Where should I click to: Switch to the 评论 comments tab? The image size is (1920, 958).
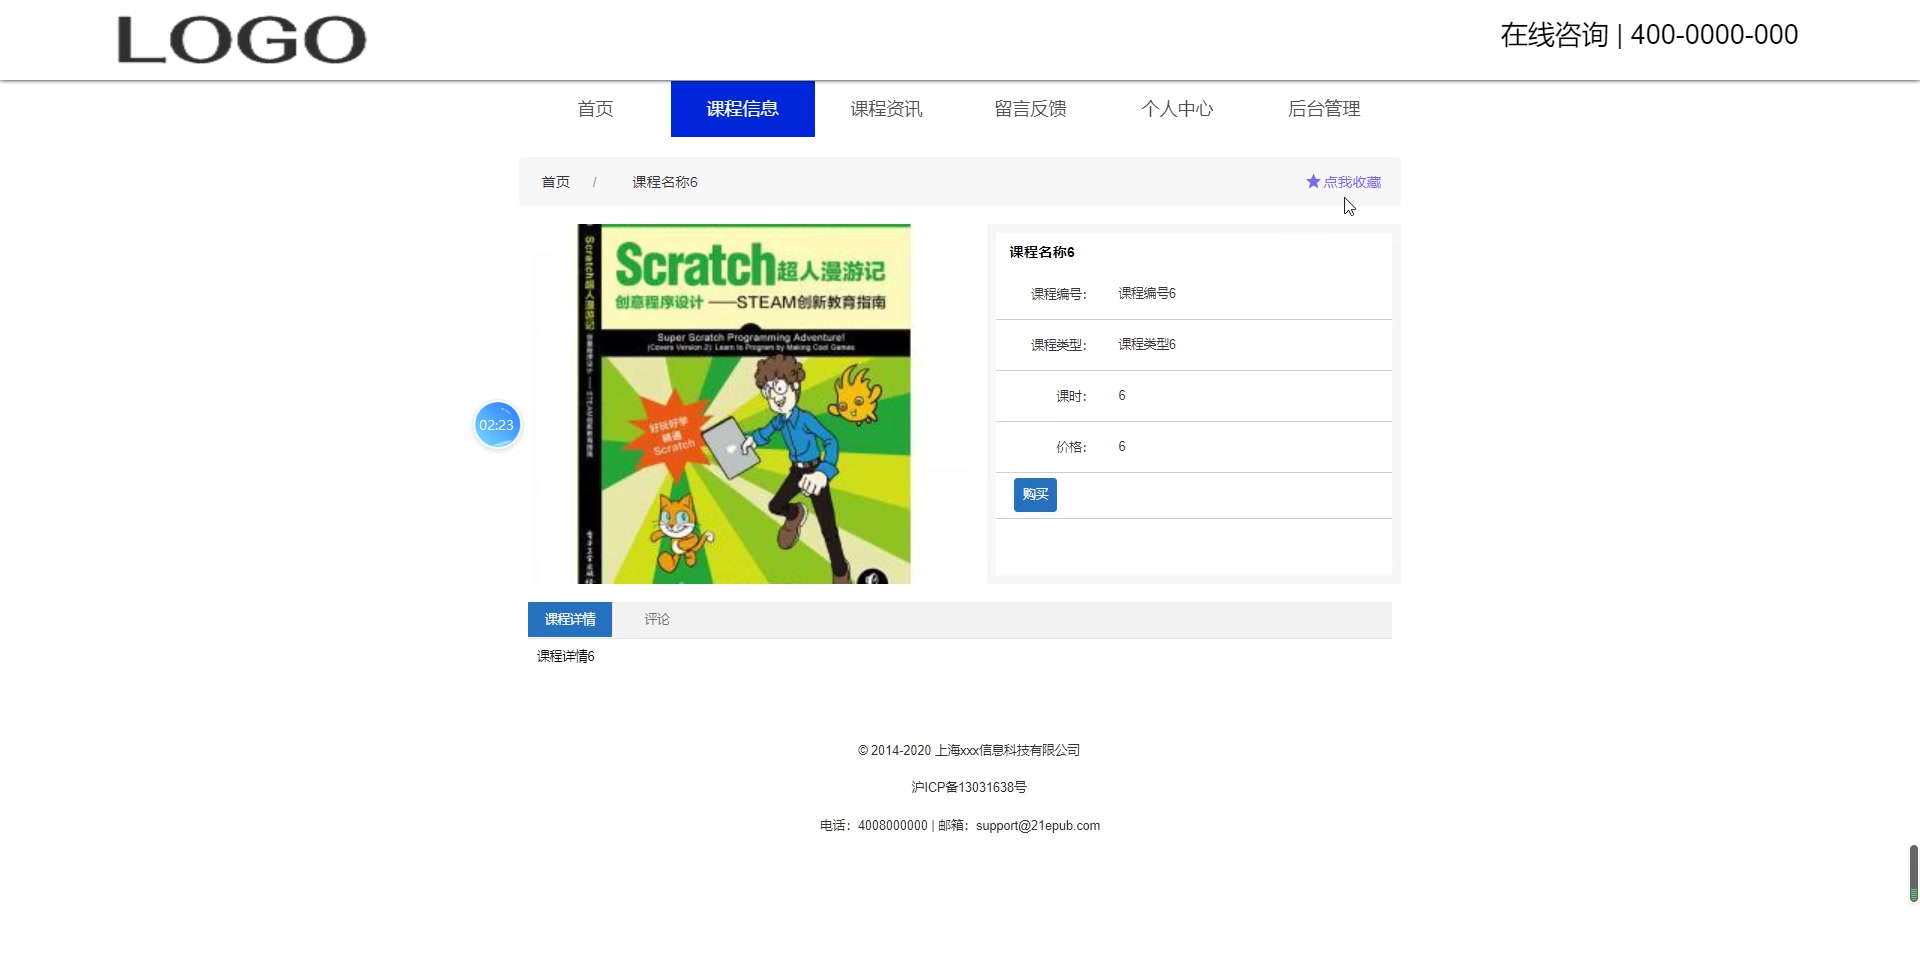point(656,619)
